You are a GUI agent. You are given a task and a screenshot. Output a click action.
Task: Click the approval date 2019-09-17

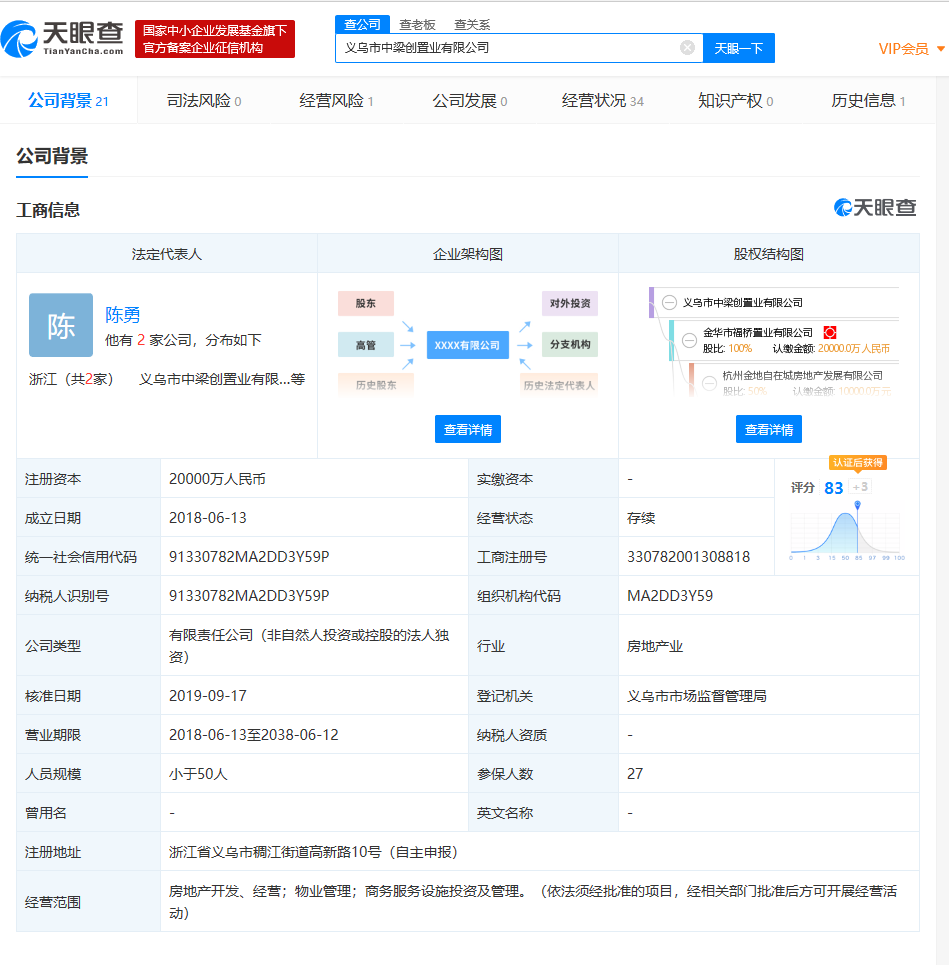[x=208, y=696]
